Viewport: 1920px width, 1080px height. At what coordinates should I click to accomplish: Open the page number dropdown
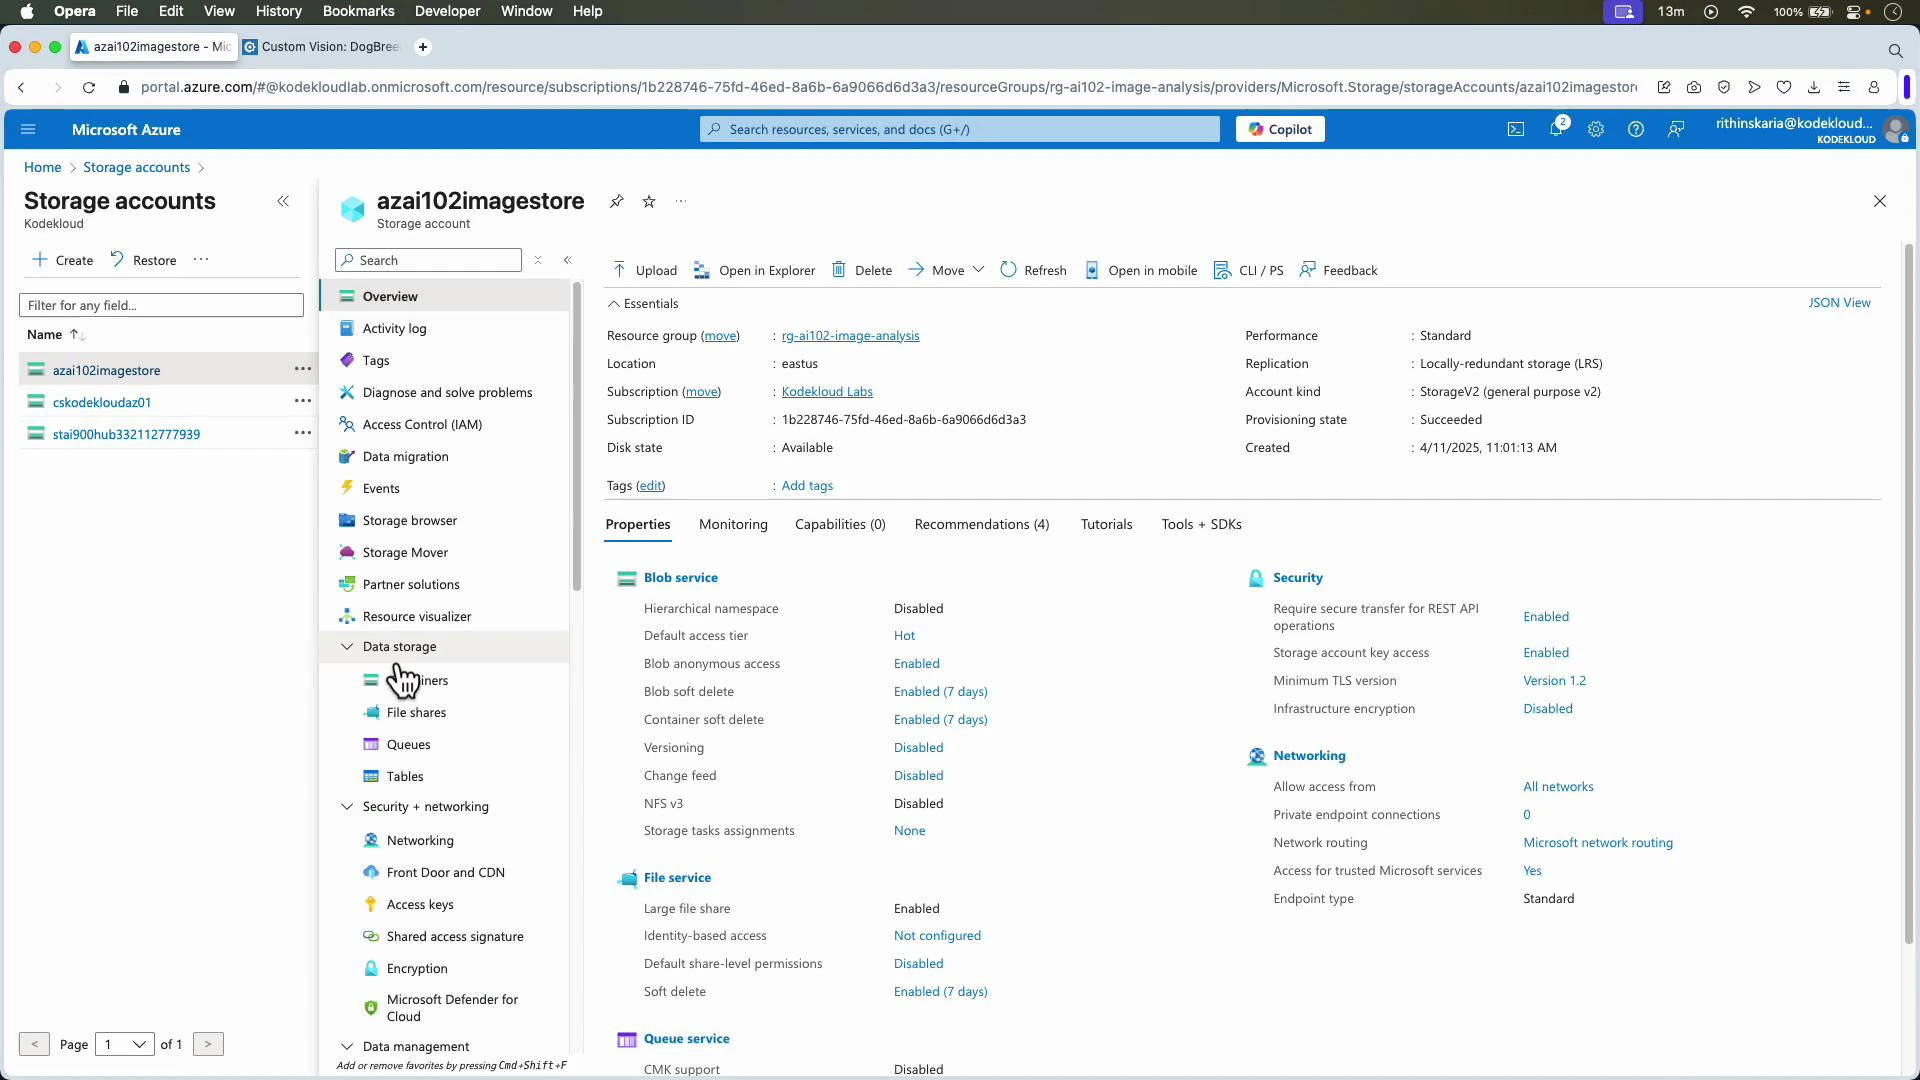[125, 1044]
